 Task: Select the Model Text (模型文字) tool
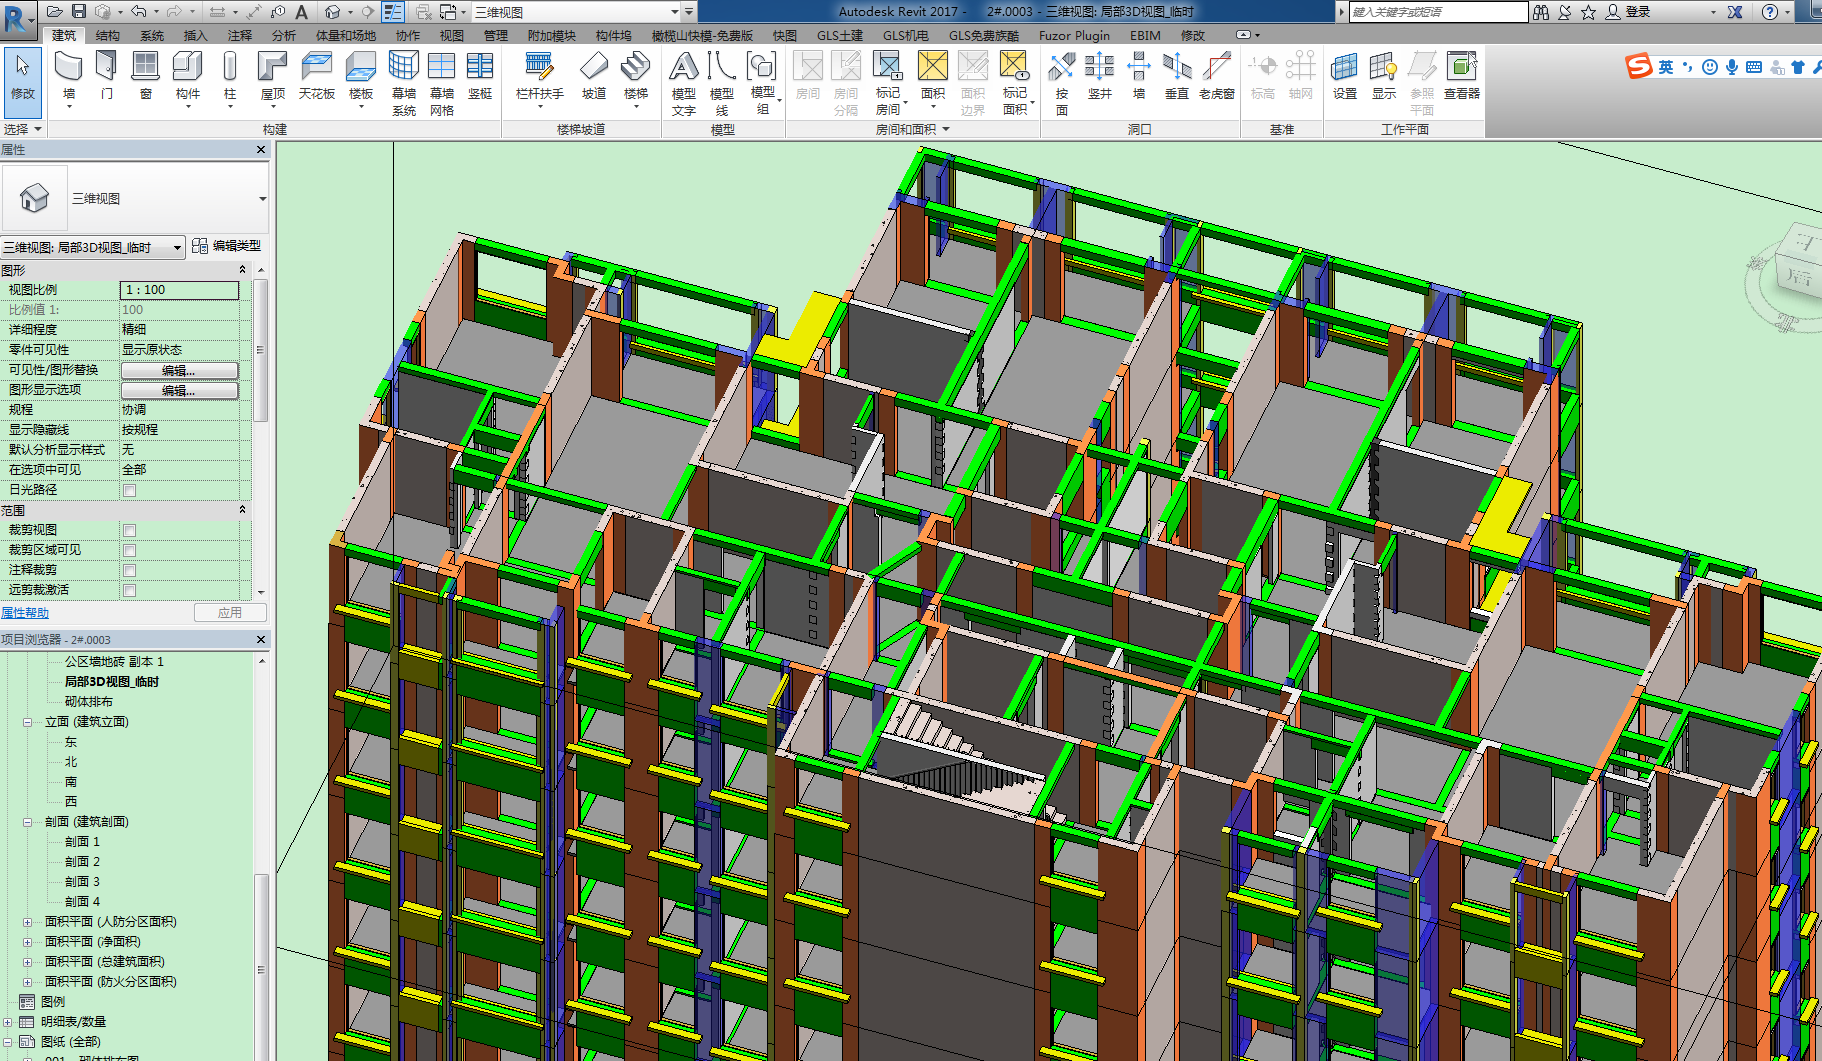click(x=684, y=84)
